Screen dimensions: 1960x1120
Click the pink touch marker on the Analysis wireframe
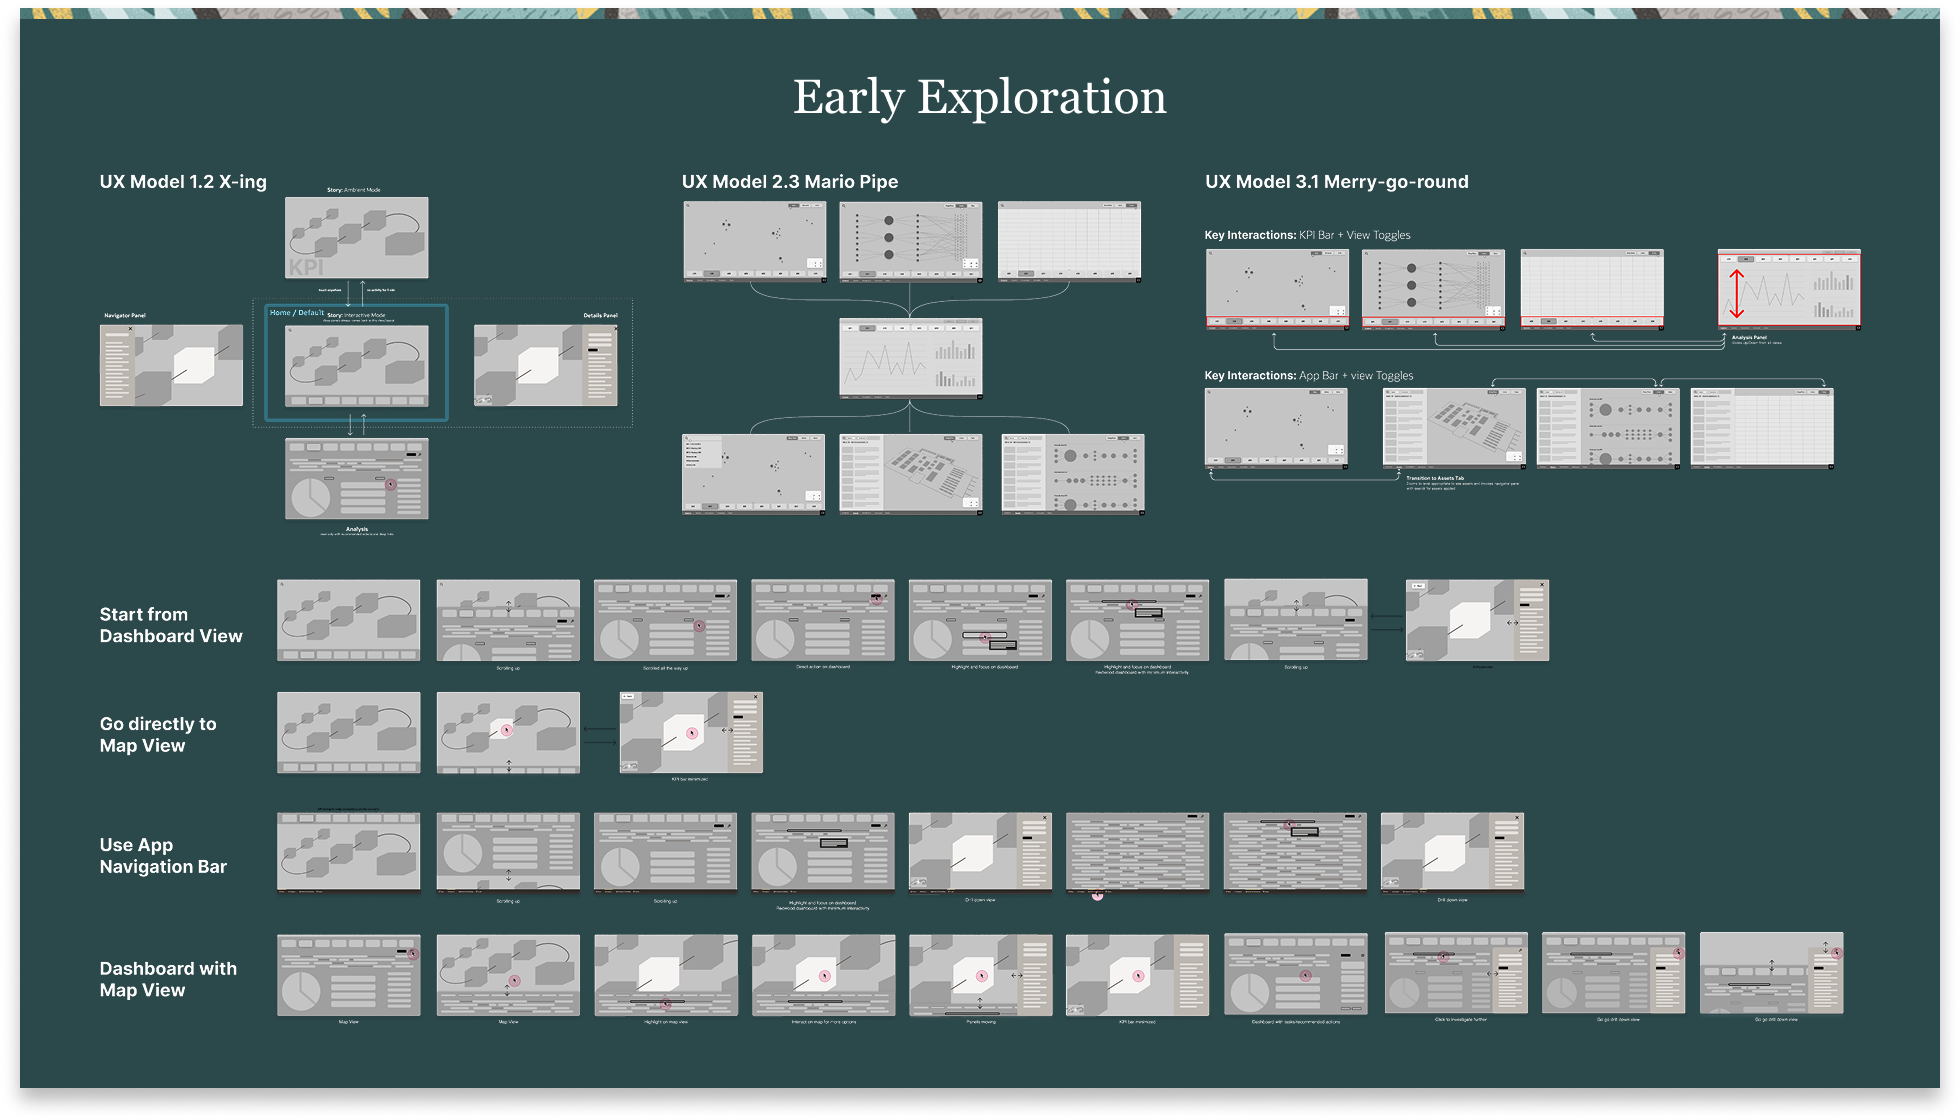pos(390,484)
